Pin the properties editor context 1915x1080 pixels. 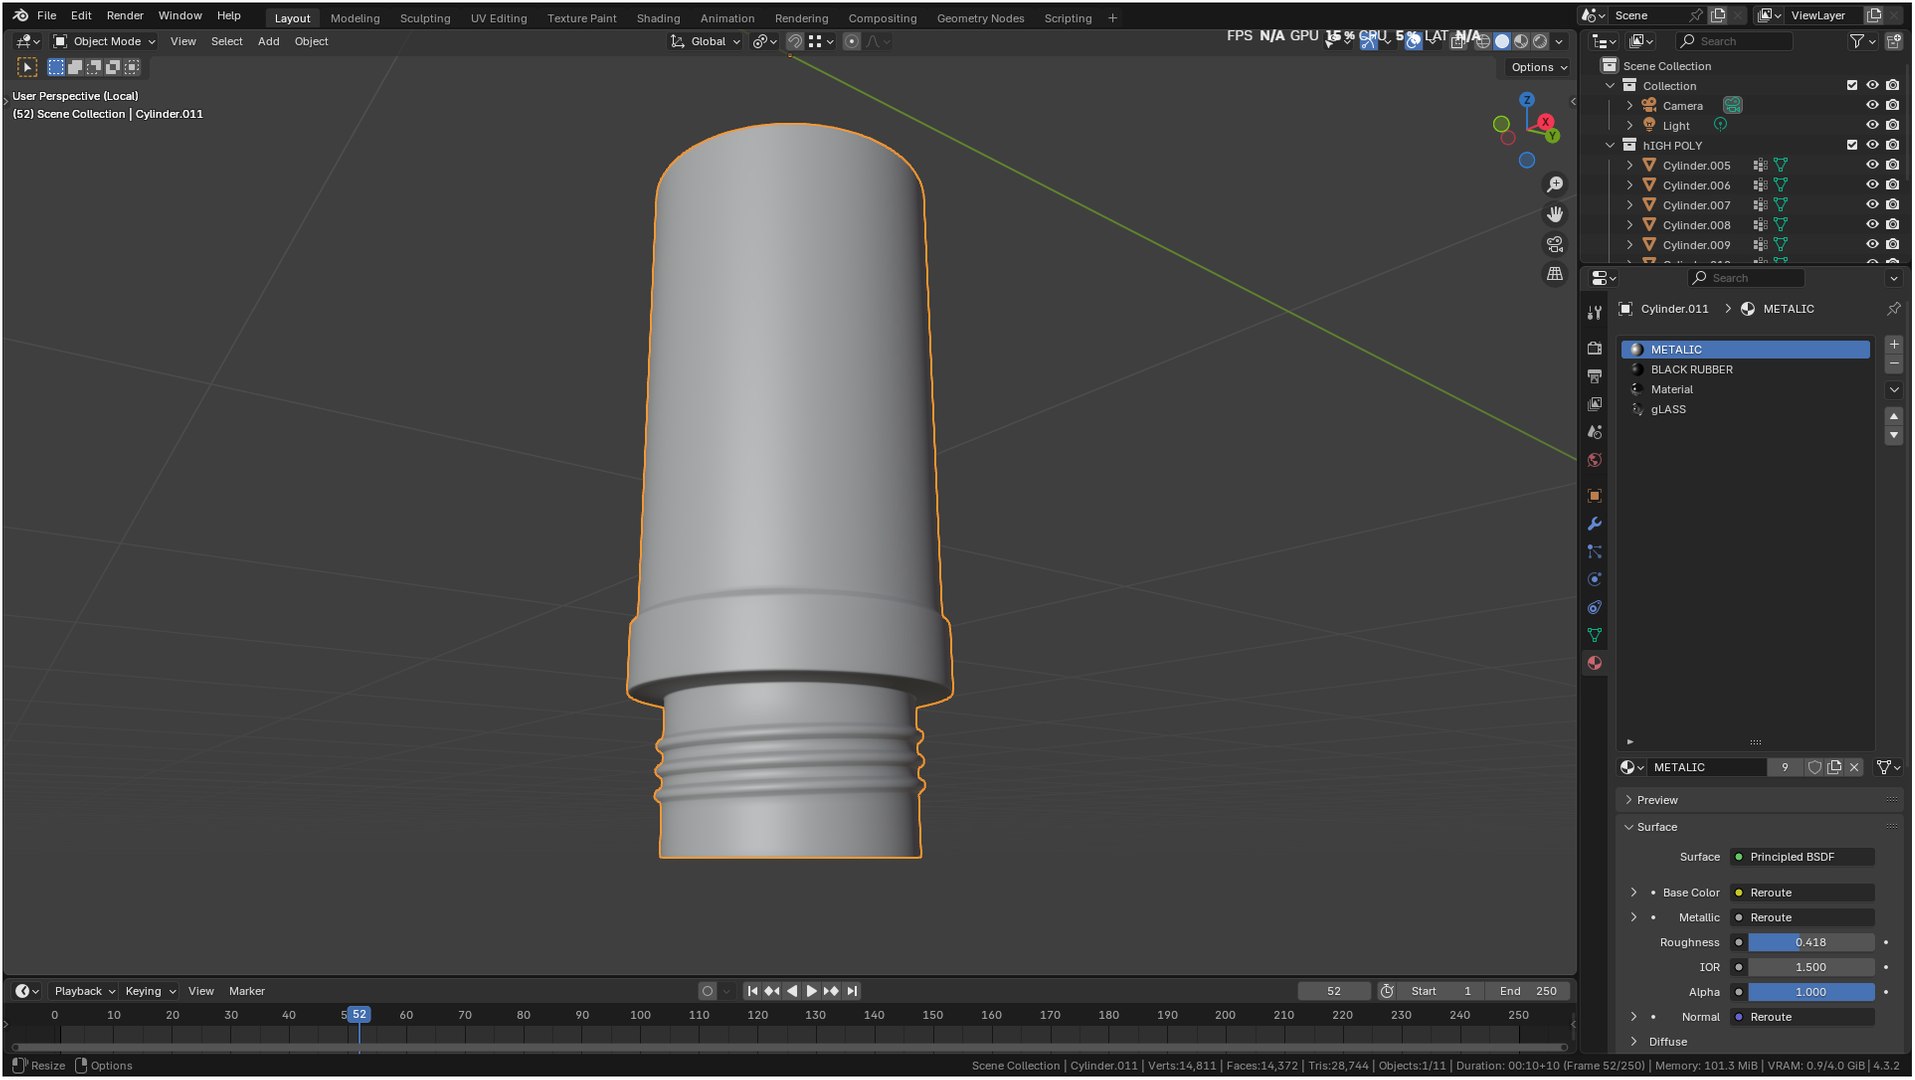pos(1893,309)
